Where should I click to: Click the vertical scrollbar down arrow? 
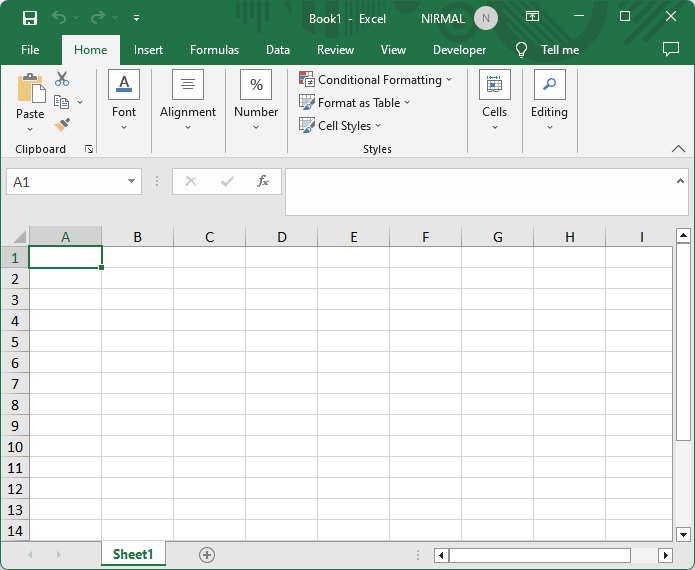point(683,535)
